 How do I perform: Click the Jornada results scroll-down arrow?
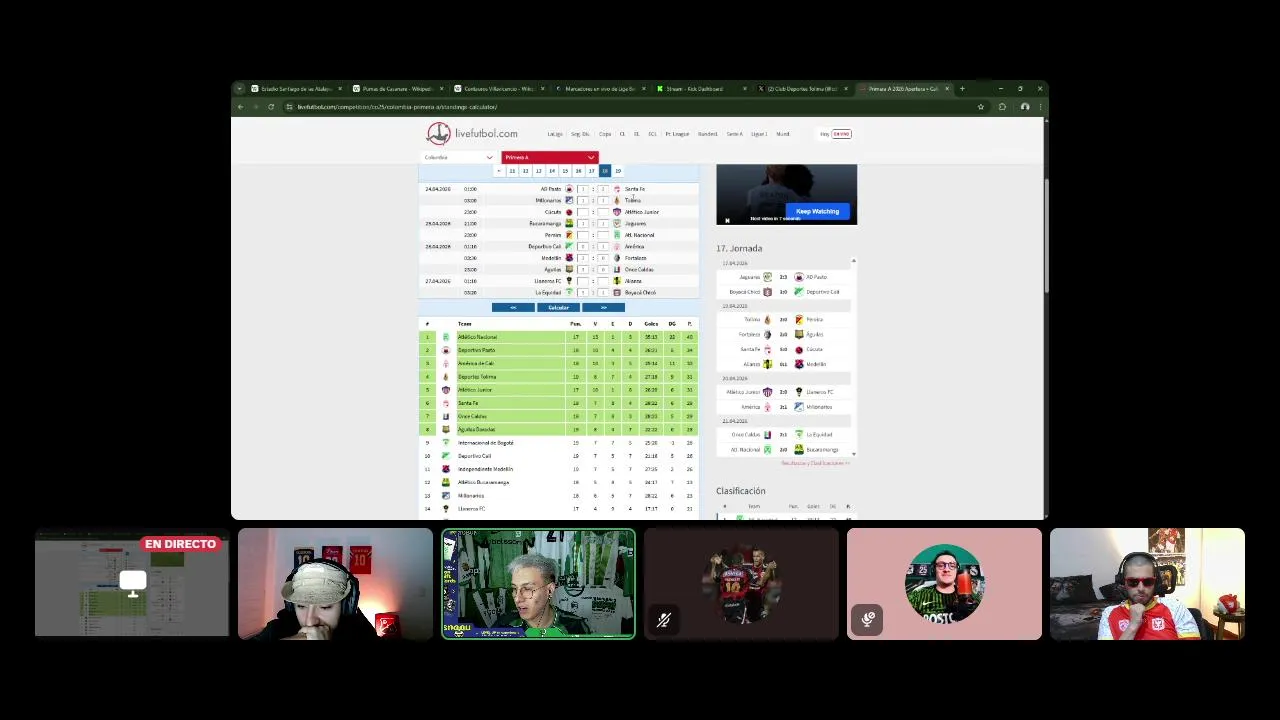pos(853,454)
